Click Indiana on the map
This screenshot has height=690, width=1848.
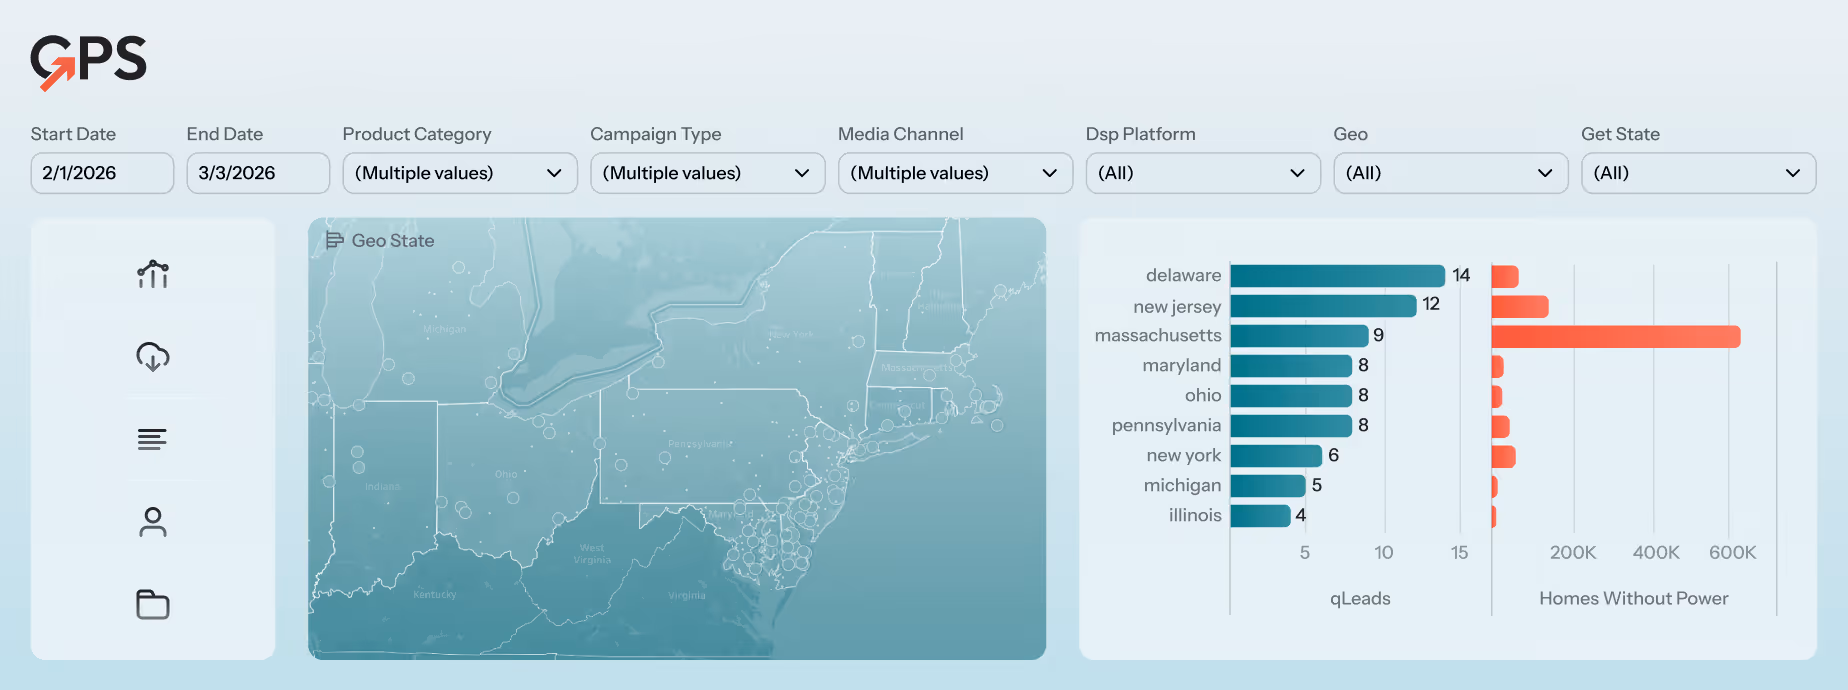[x=382, y=486]
